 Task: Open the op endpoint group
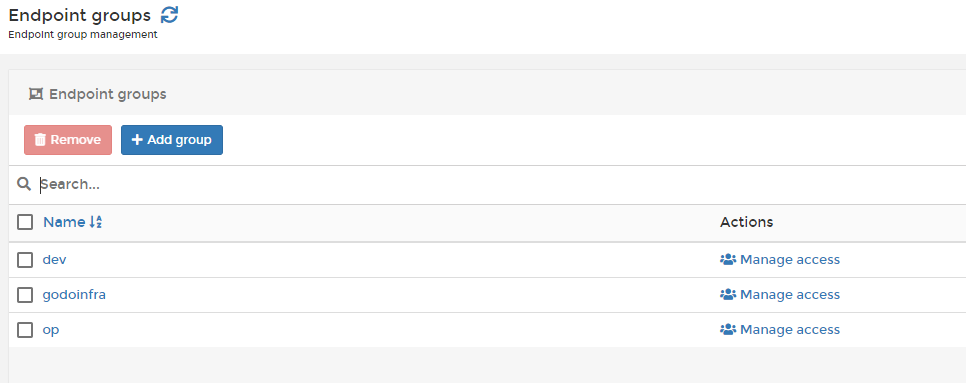pyautogui.click(x=51, y=331)
